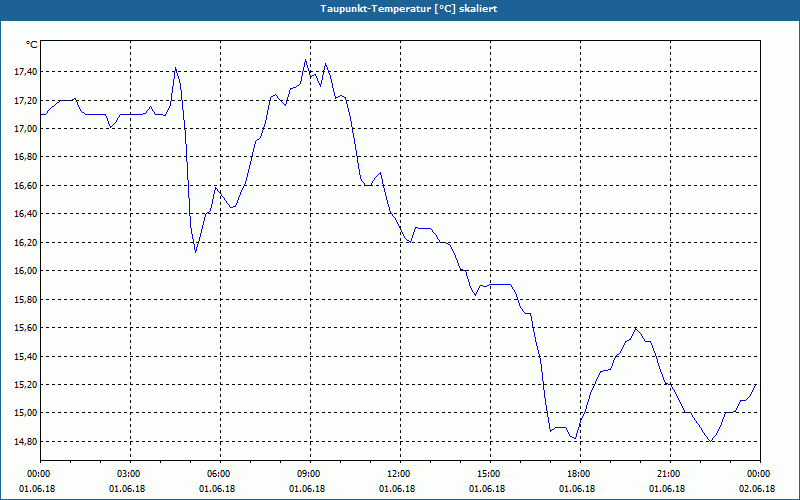Select the 15,60 y-axis value

24,328
